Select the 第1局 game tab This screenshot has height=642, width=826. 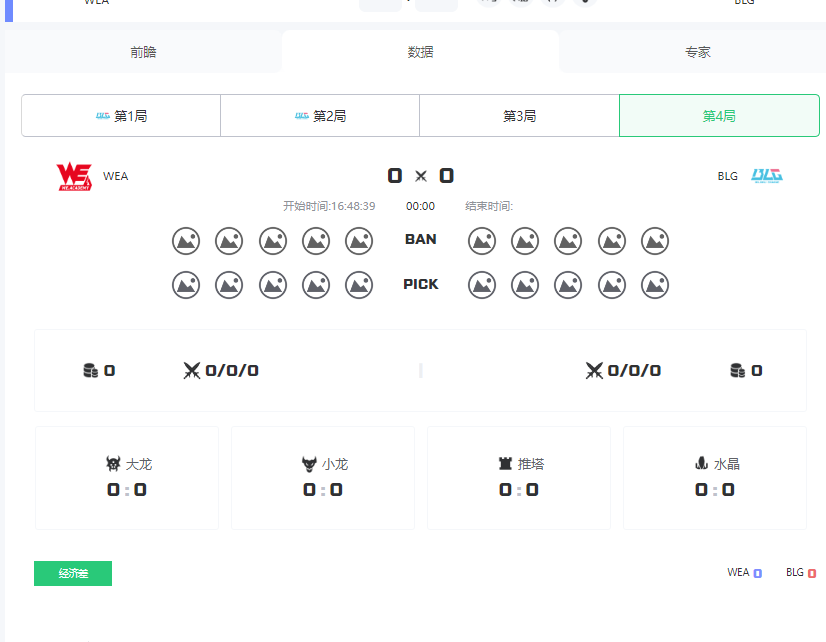coord(121,116)
